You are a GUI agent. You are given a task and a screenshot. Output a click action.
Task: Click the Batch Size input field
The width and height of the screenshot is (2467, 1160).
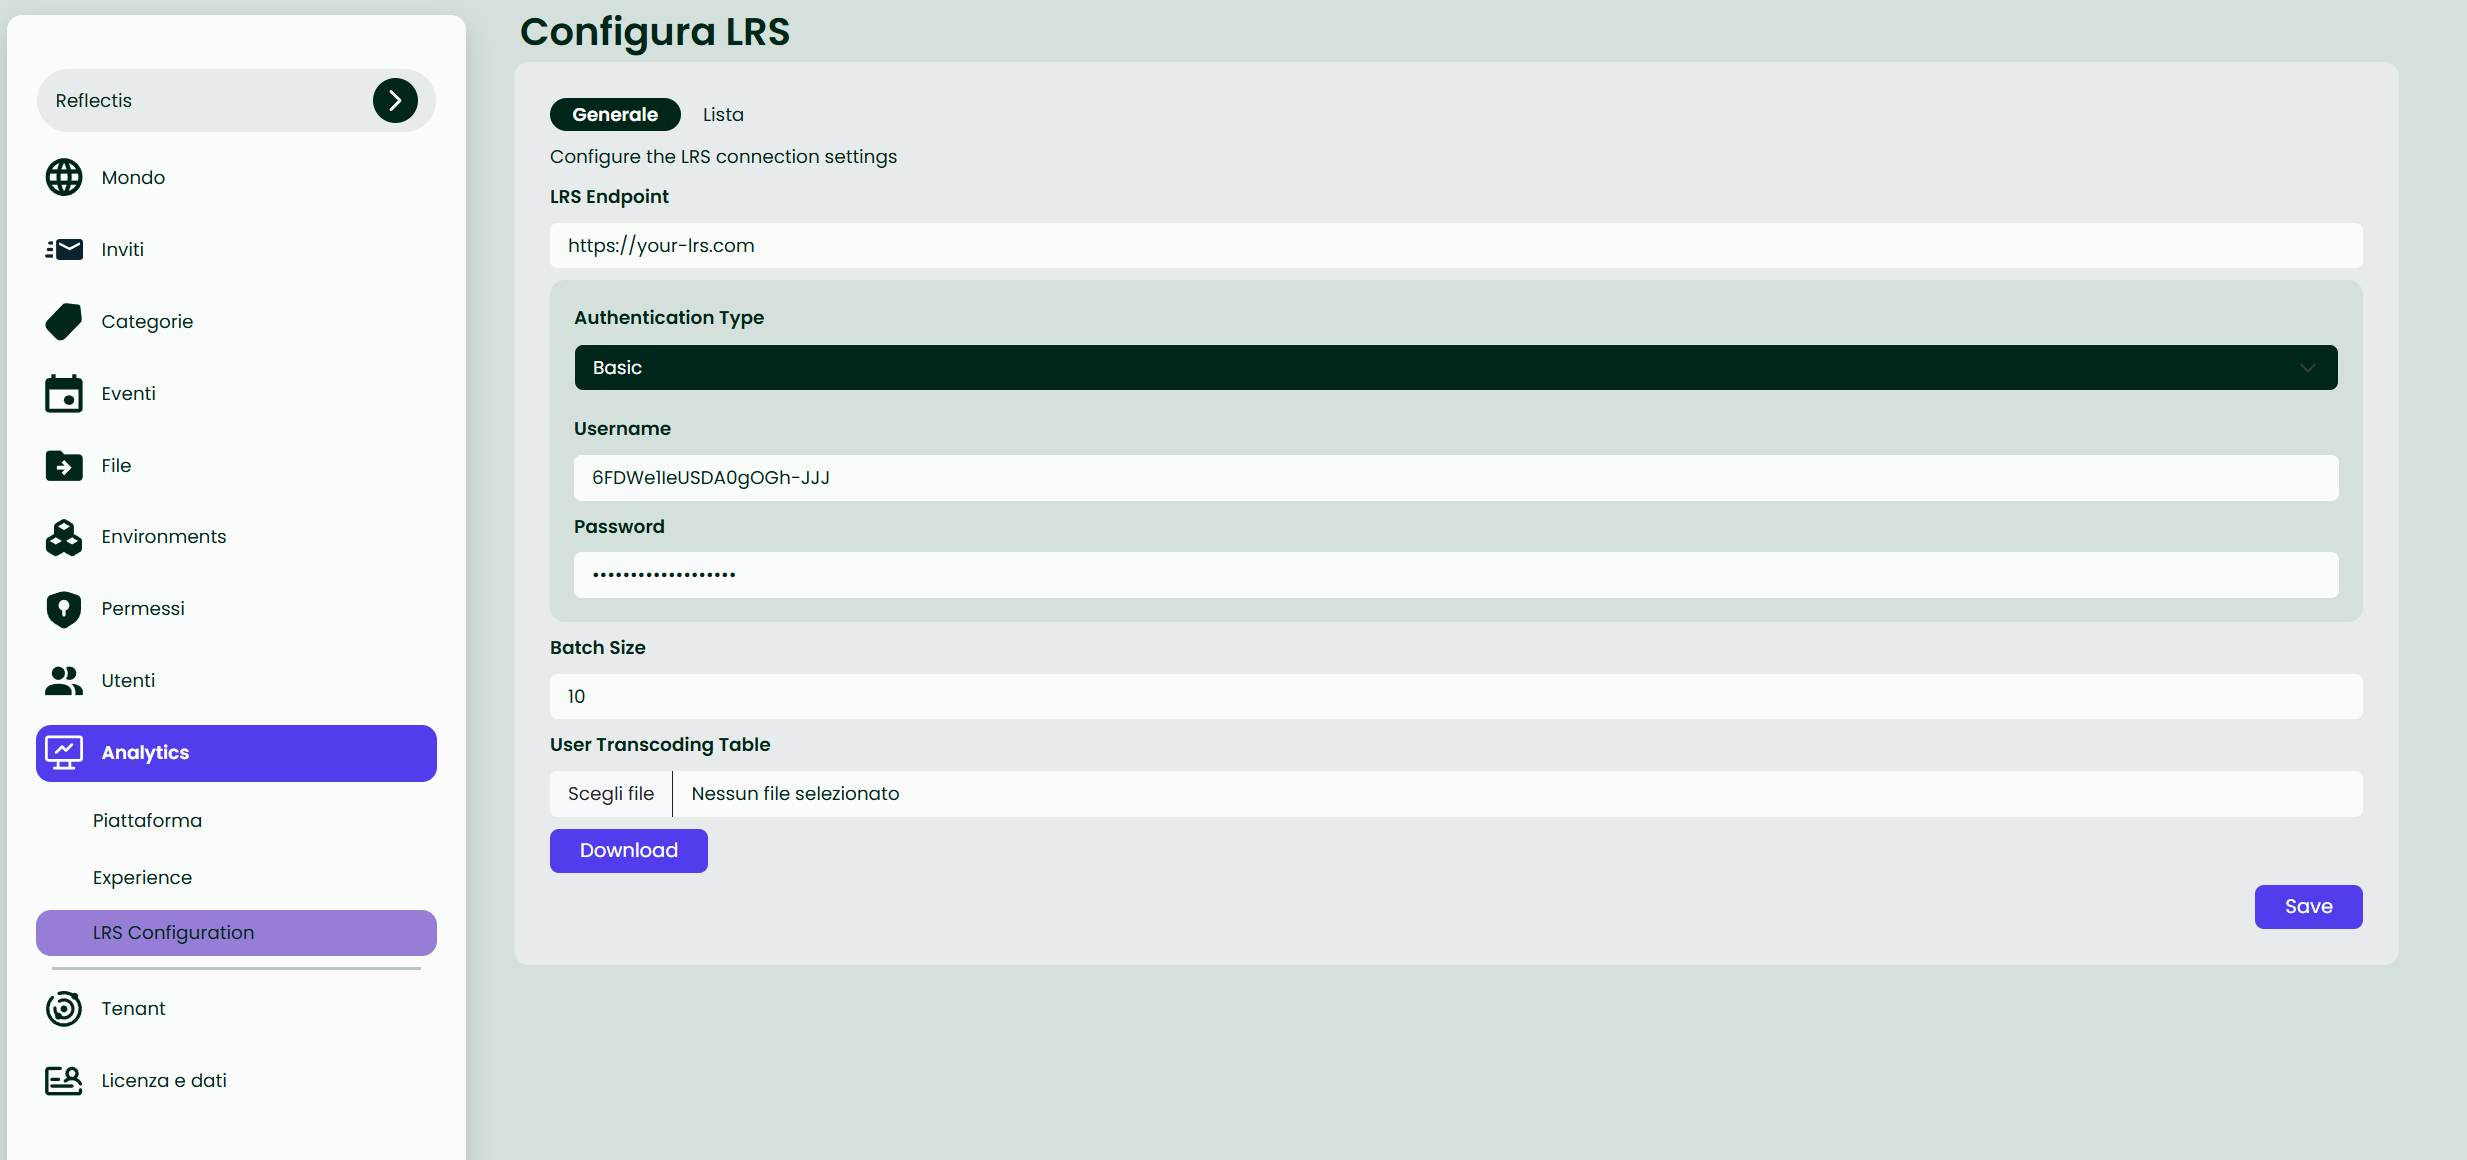click(x=1455, y=696)
